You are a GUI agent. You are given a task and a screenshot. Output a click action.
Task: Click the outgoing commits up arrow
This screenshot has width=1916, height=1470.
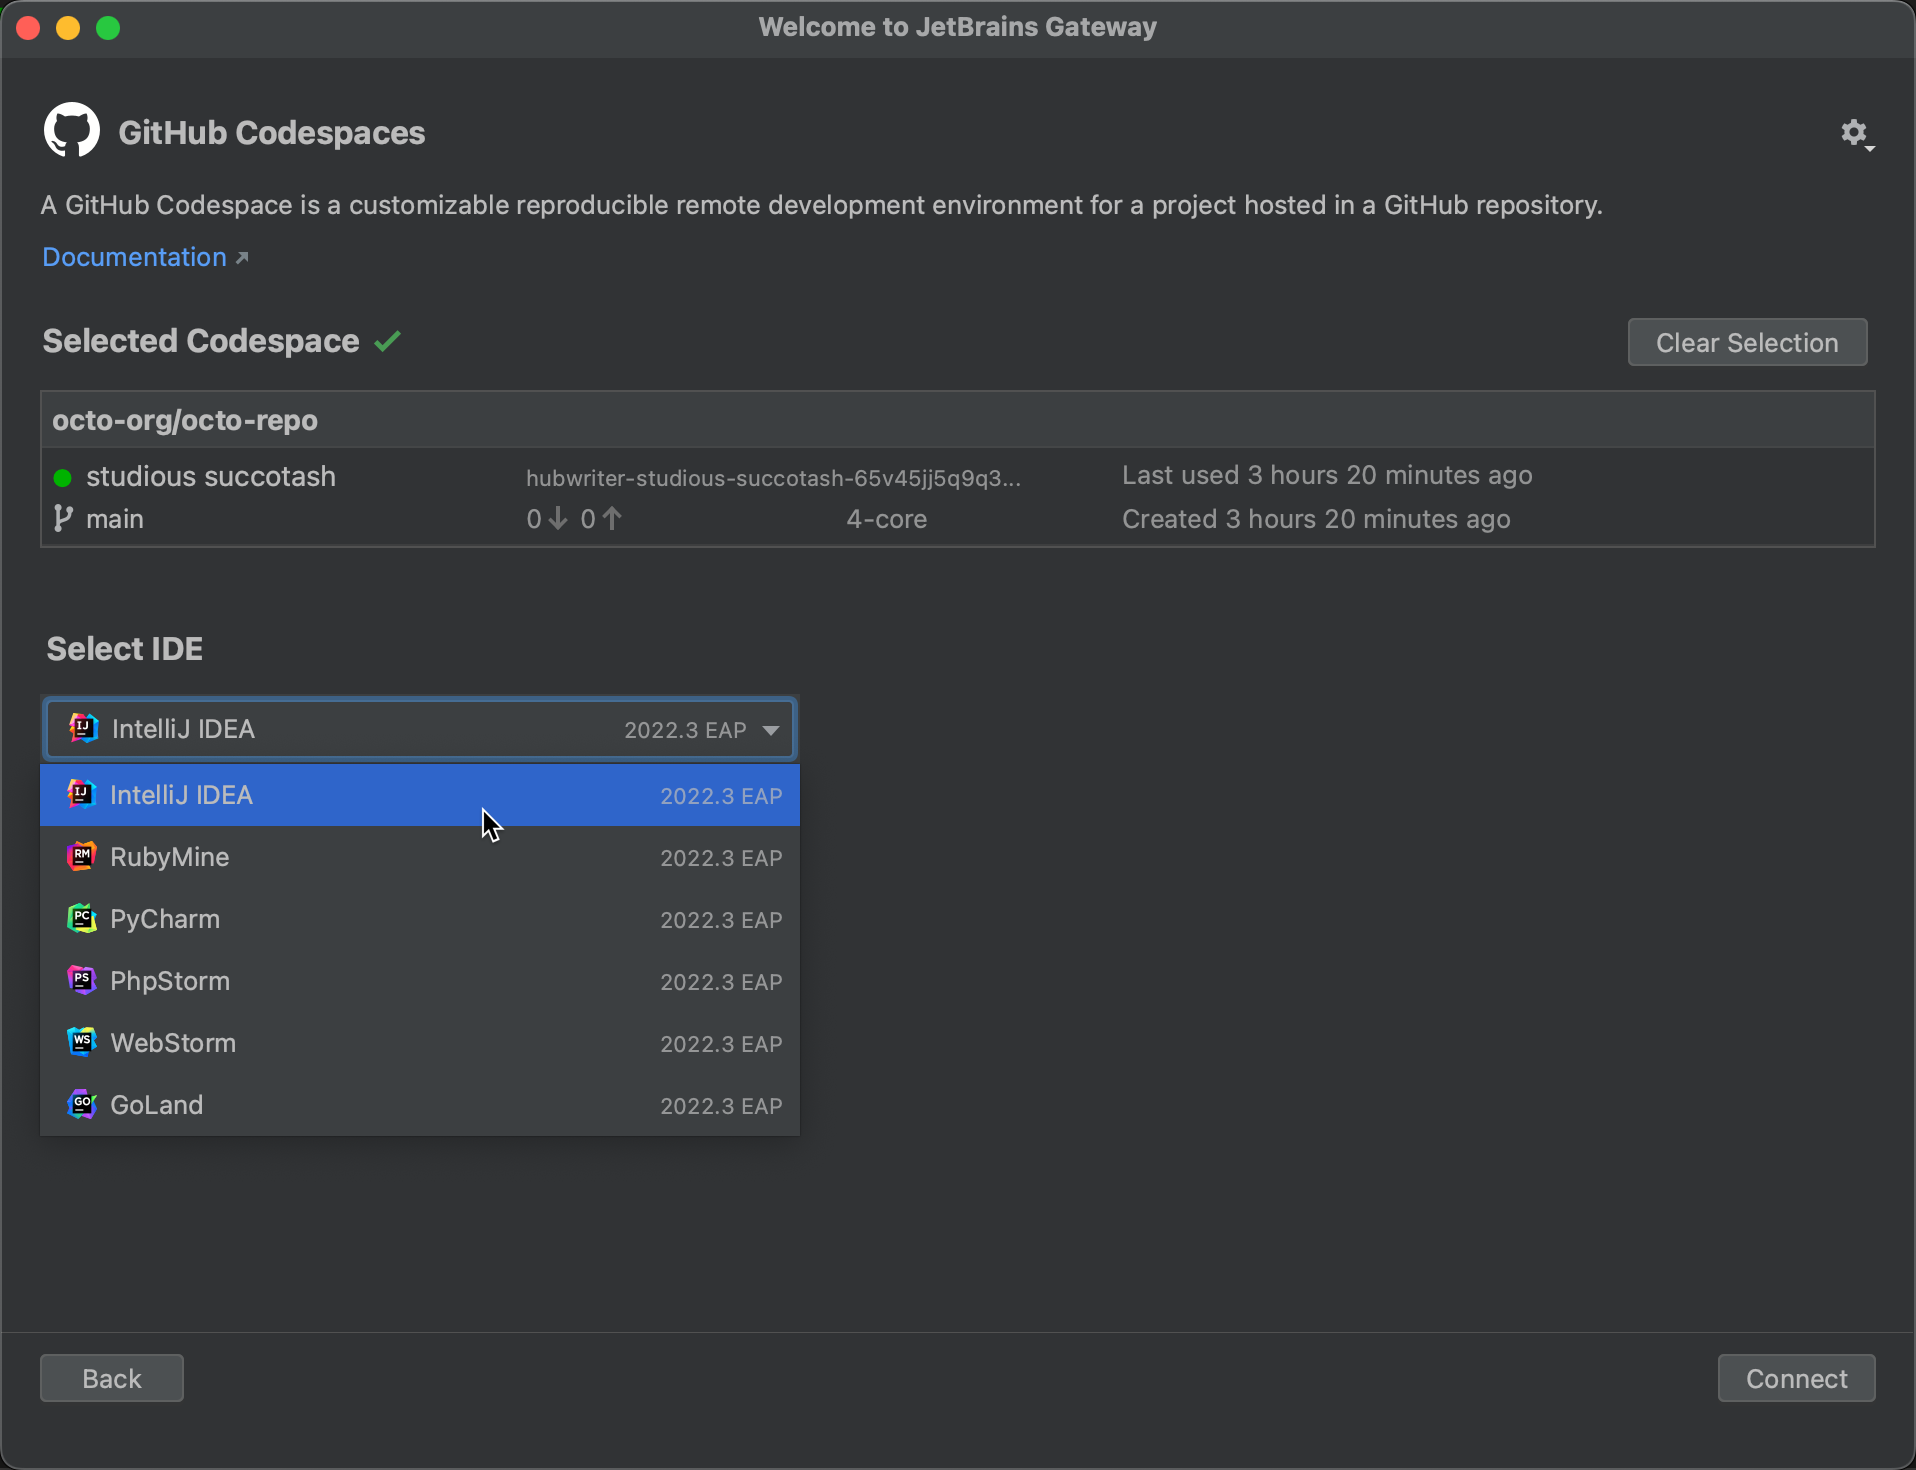[612, 518]
